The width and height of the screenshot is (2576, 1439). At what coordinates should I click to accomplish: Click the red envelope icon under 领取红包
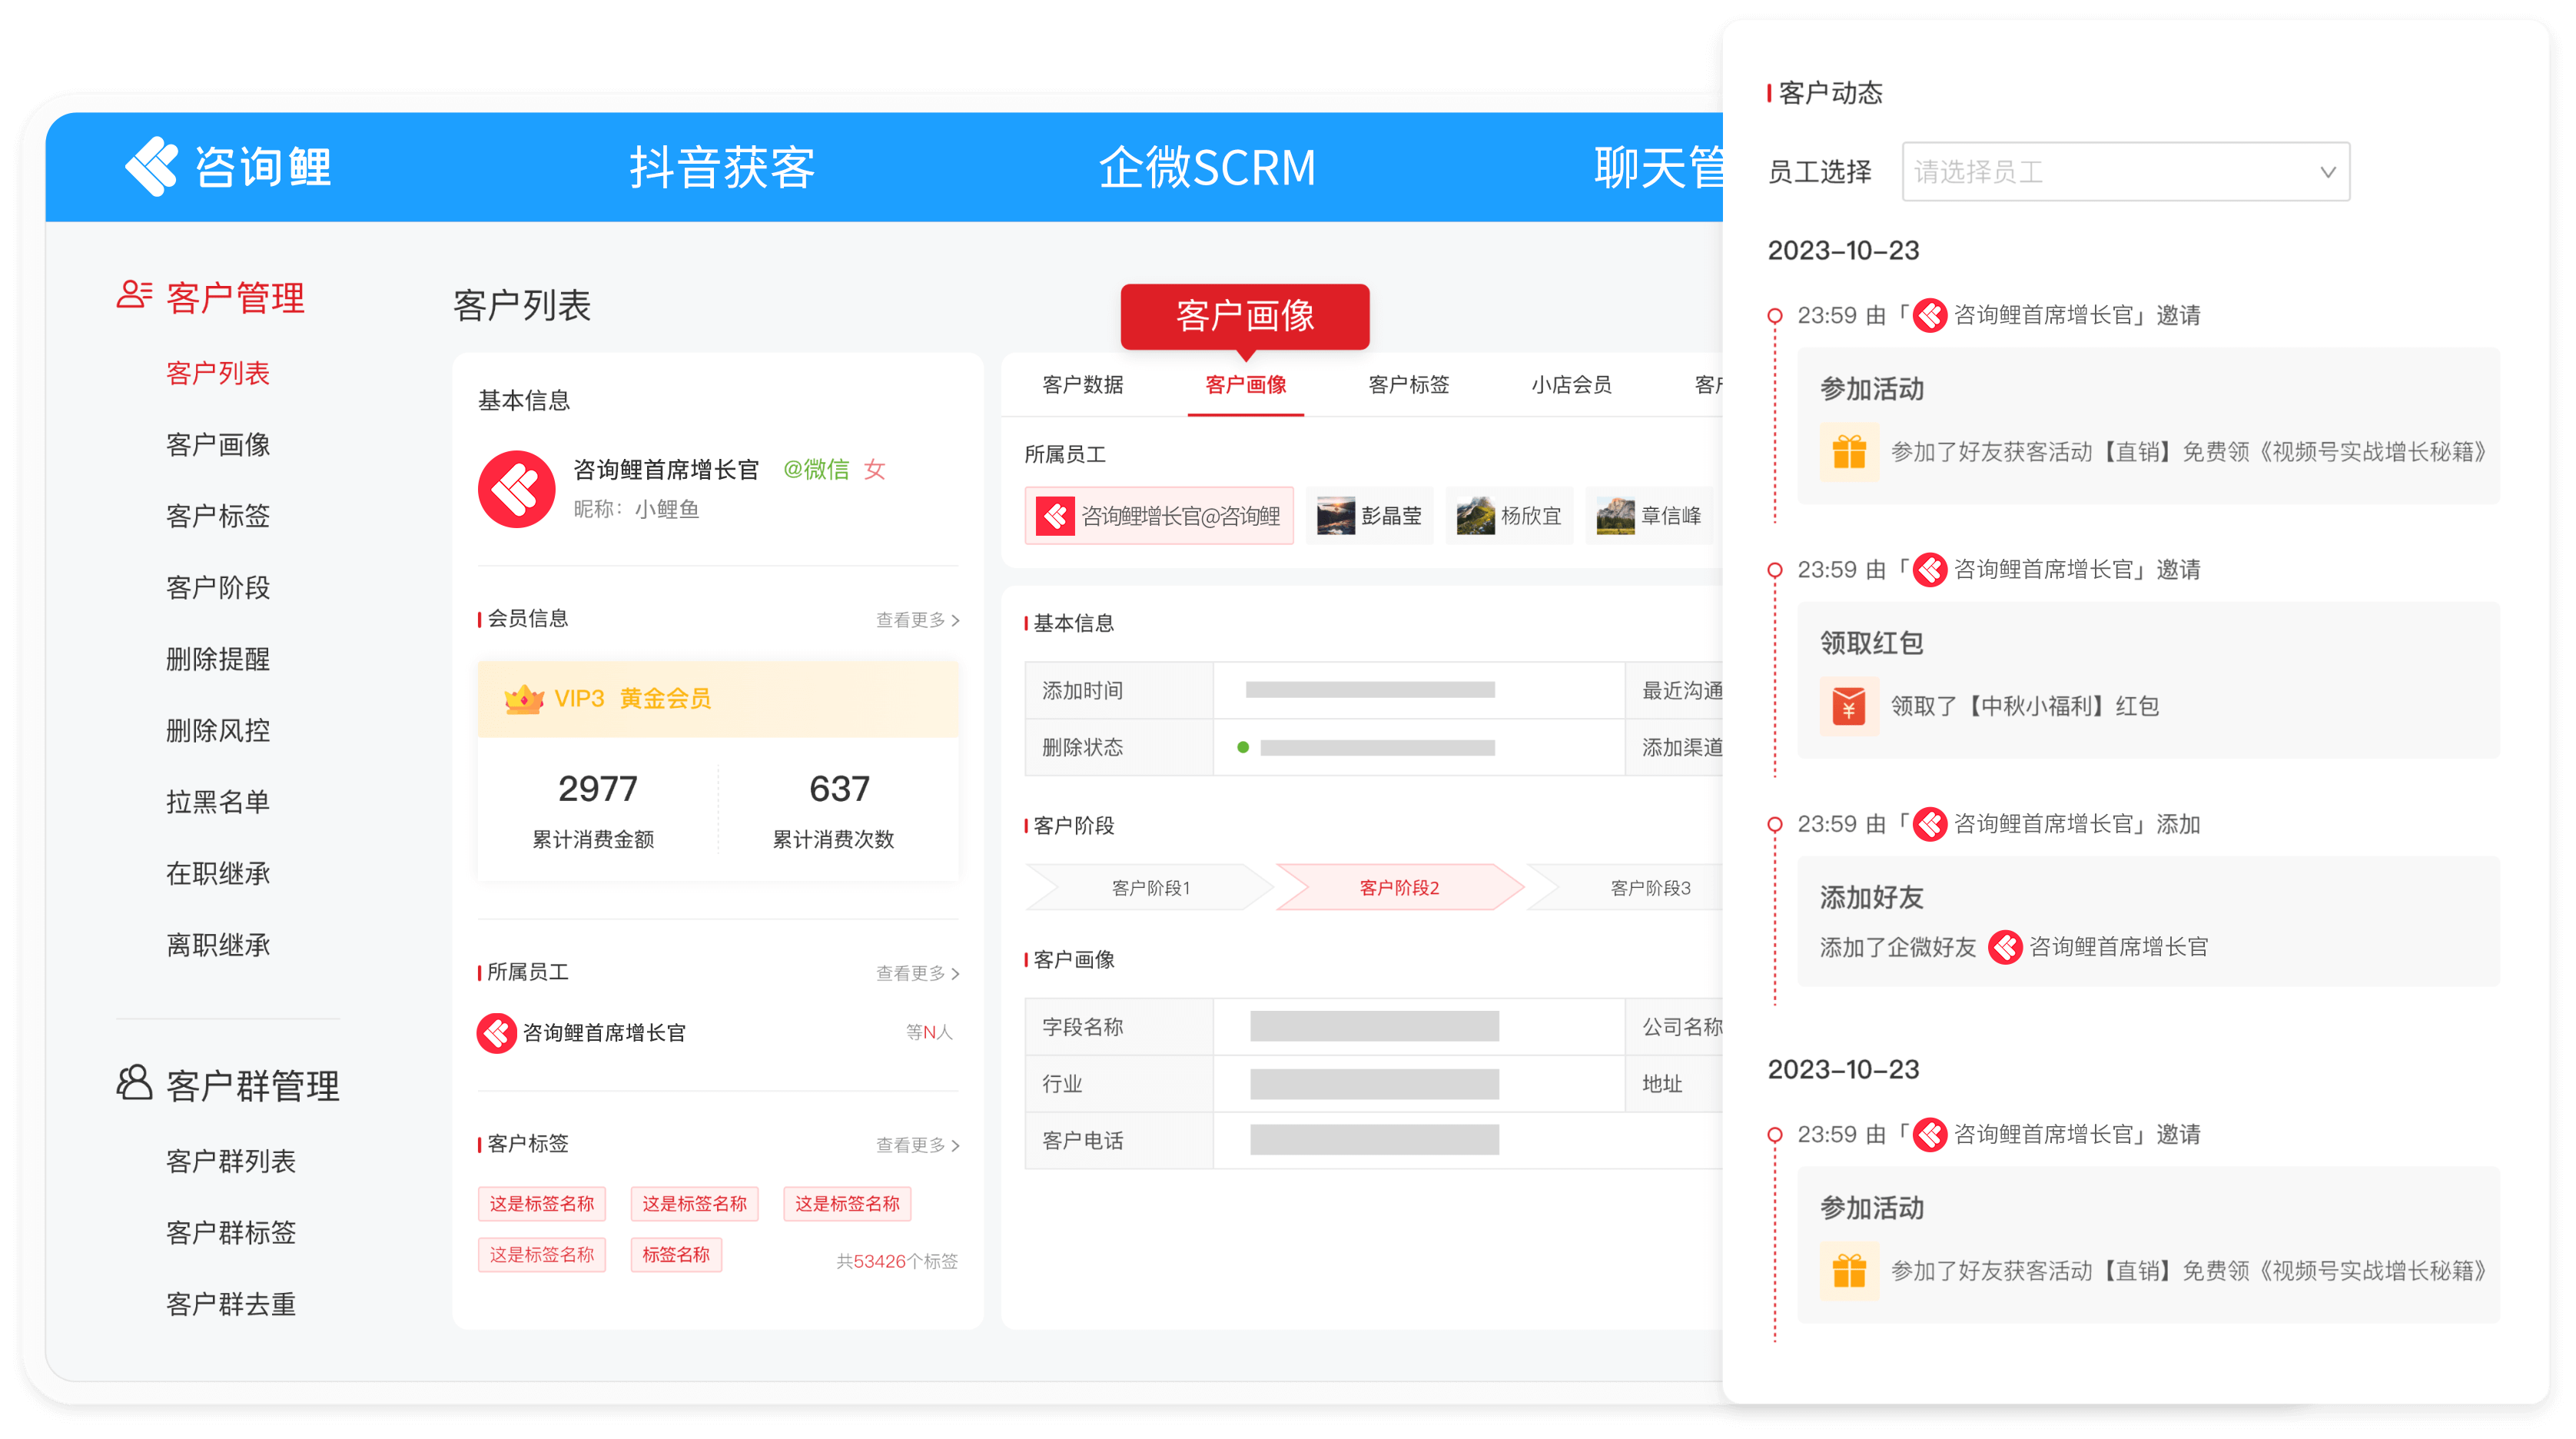coord(1849,706)
